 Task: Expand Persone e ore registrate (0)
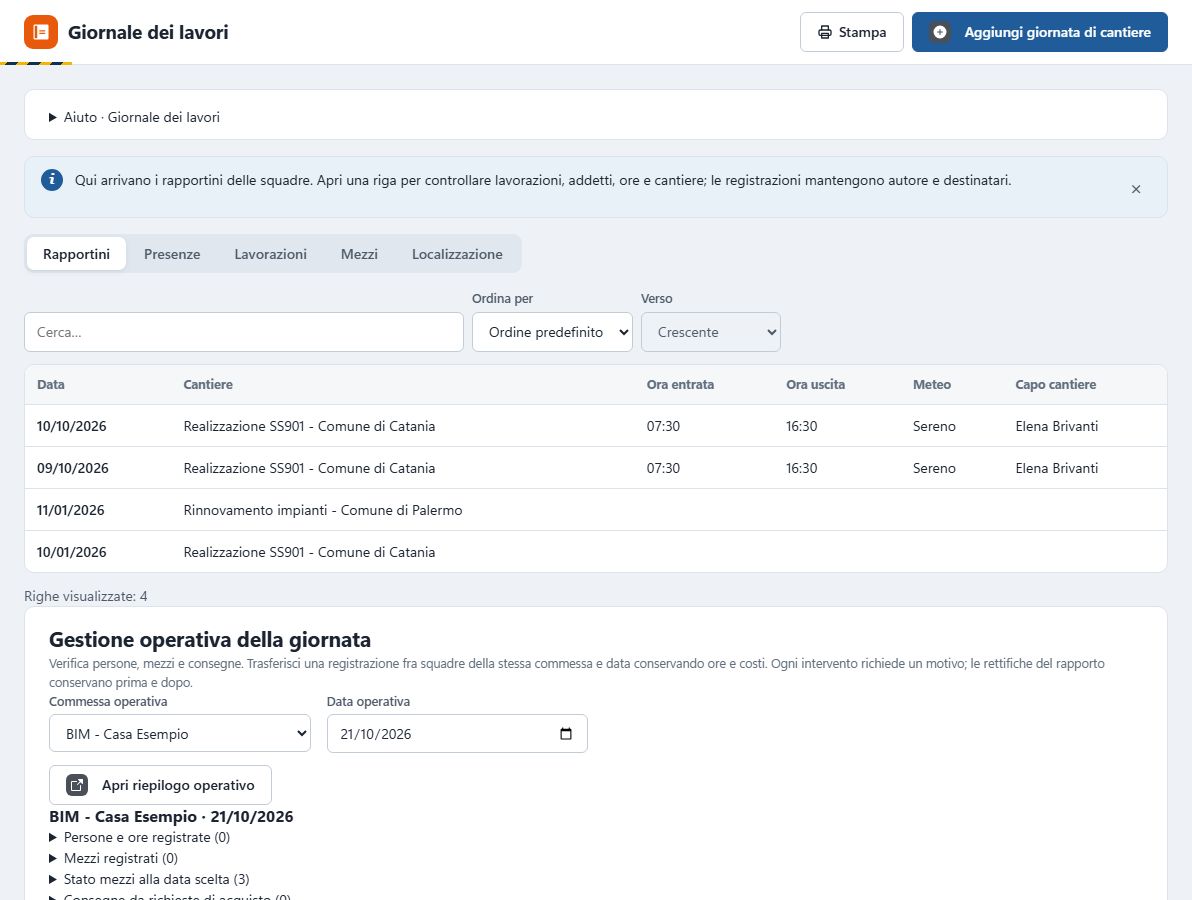pyautogui.click(x=140, y=837)
